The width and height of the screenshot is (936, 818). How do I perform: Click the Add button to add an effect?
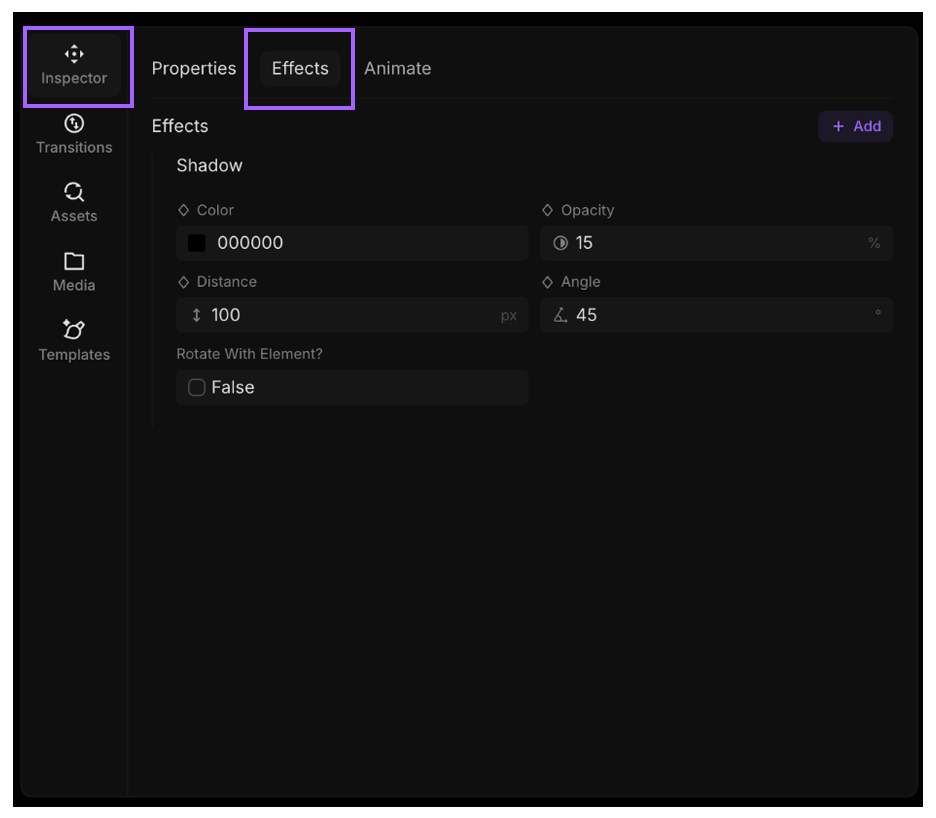(x=856, y=126)
